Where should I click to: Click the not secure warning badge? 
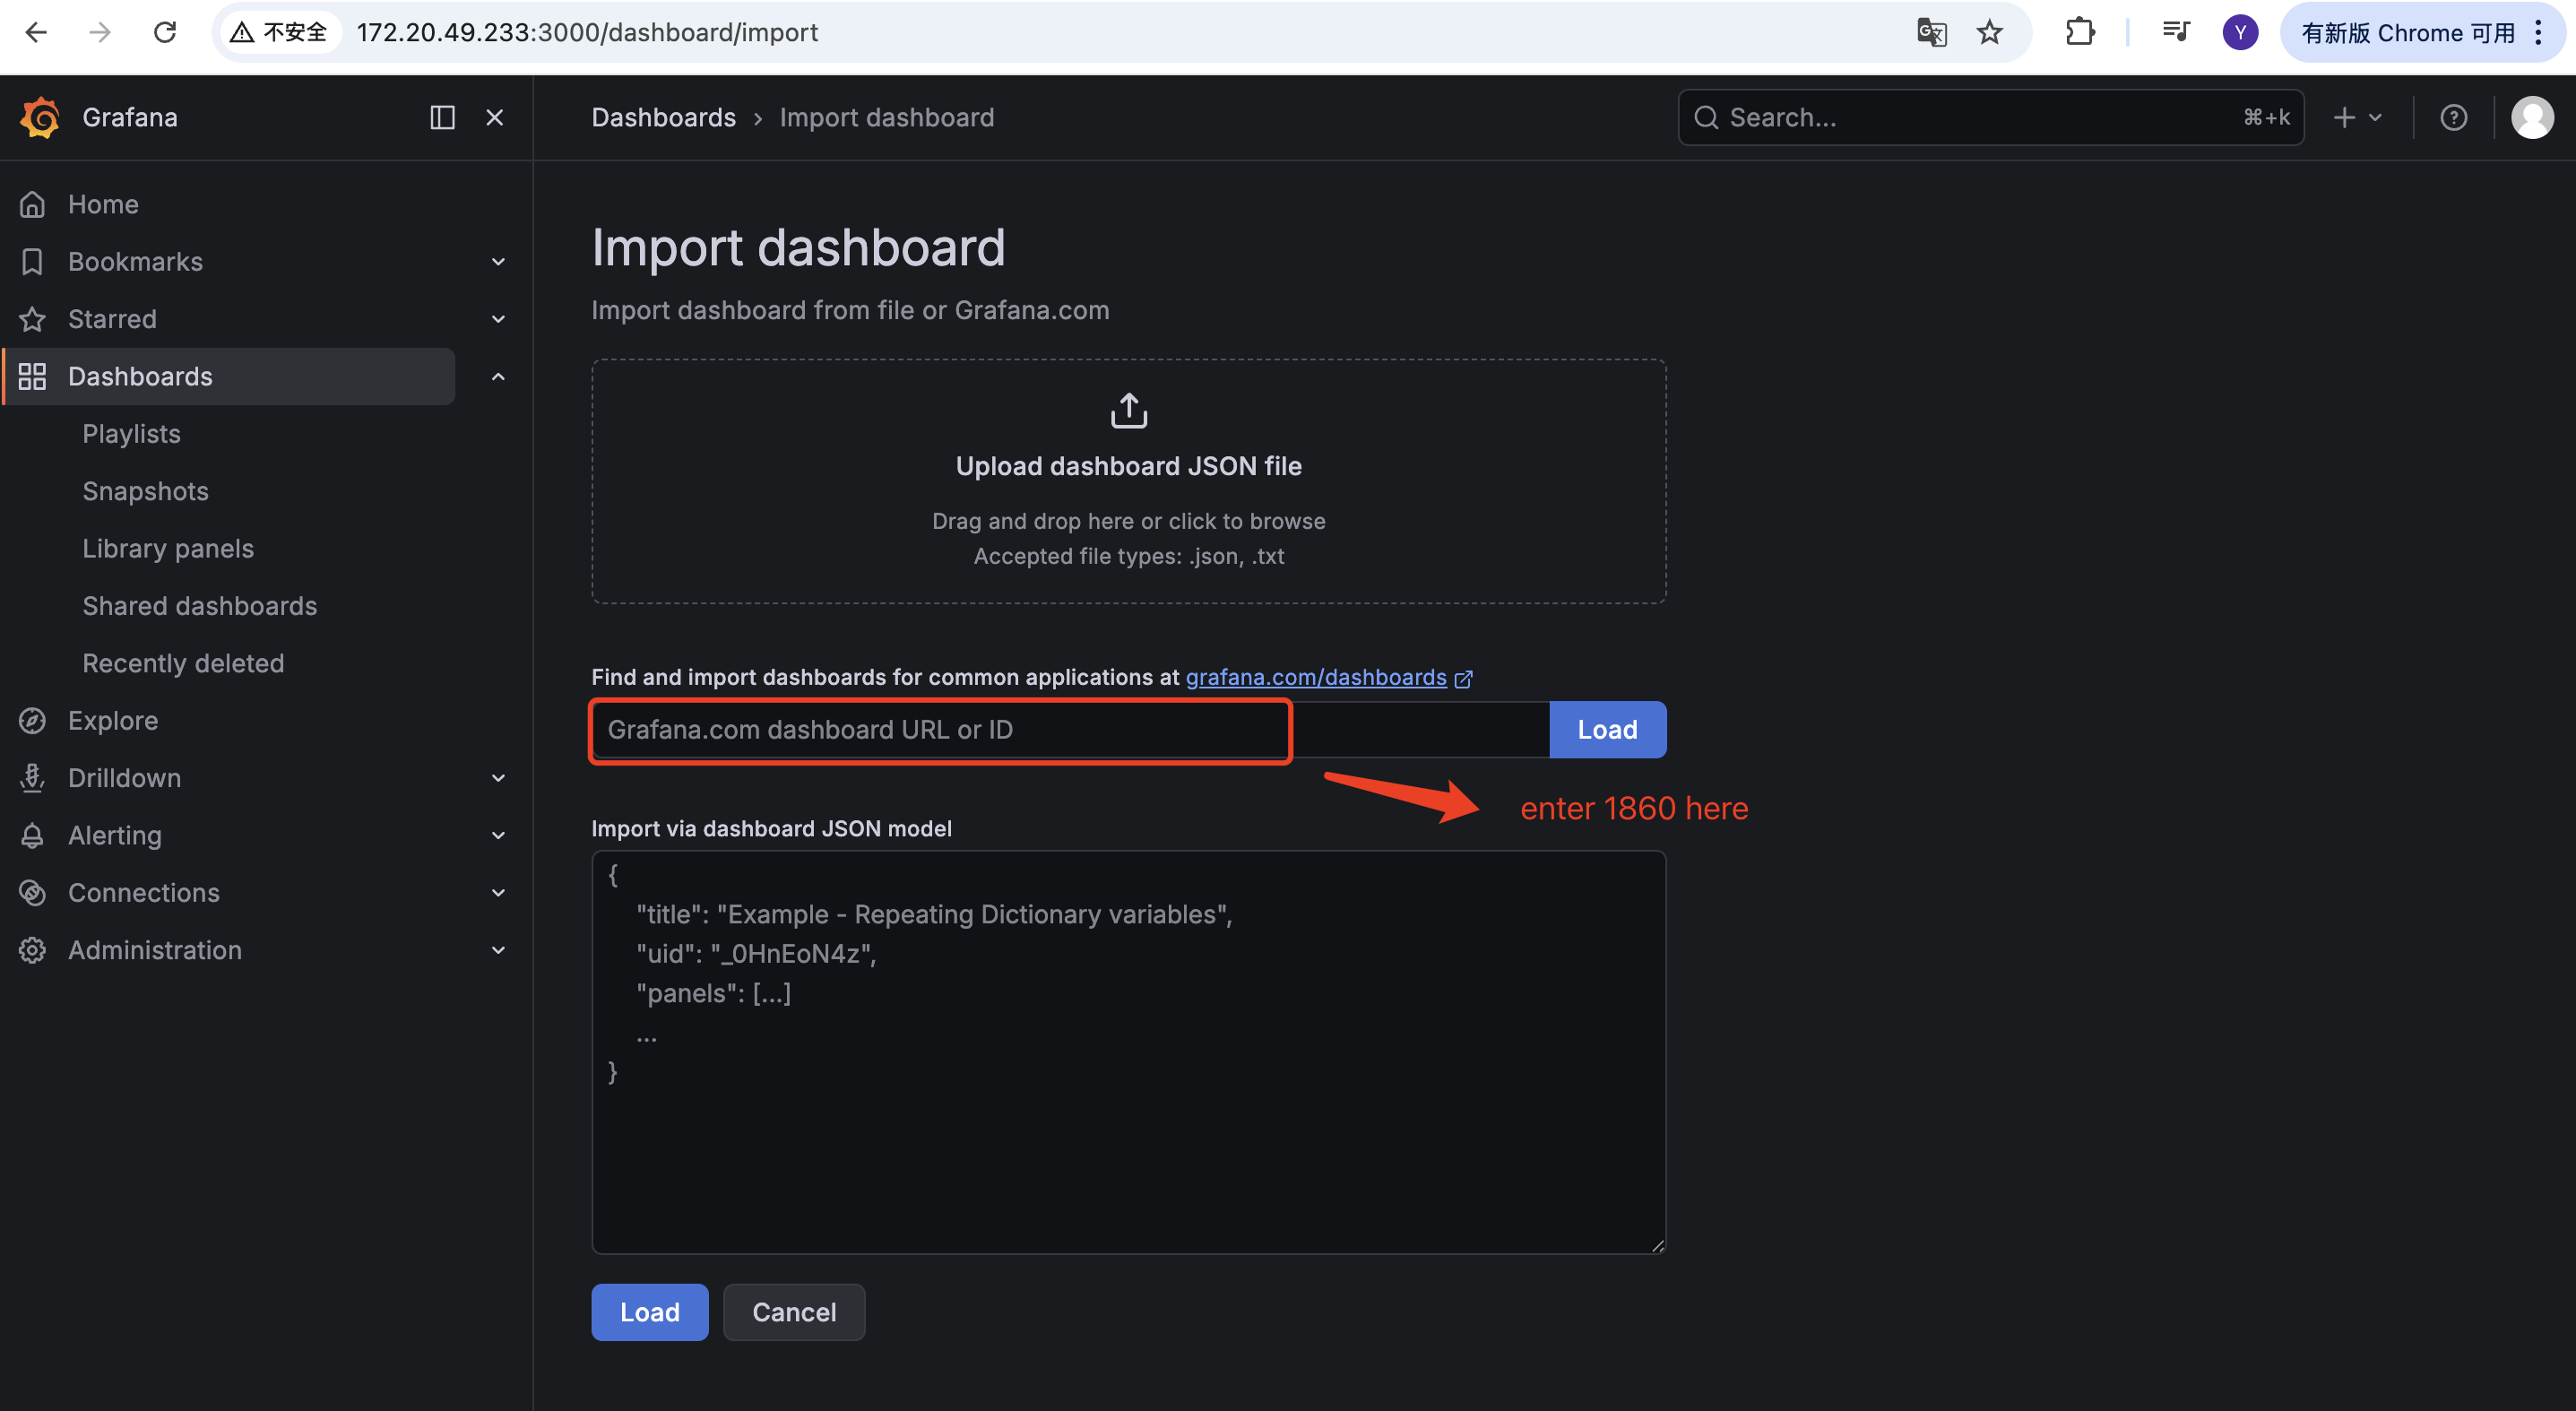tap(278, 32)
